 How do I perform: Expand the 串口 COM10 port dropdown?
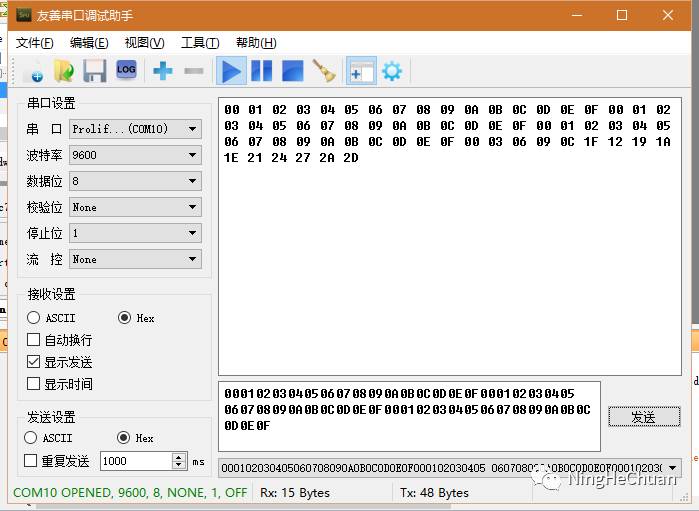tap(135, 130)
